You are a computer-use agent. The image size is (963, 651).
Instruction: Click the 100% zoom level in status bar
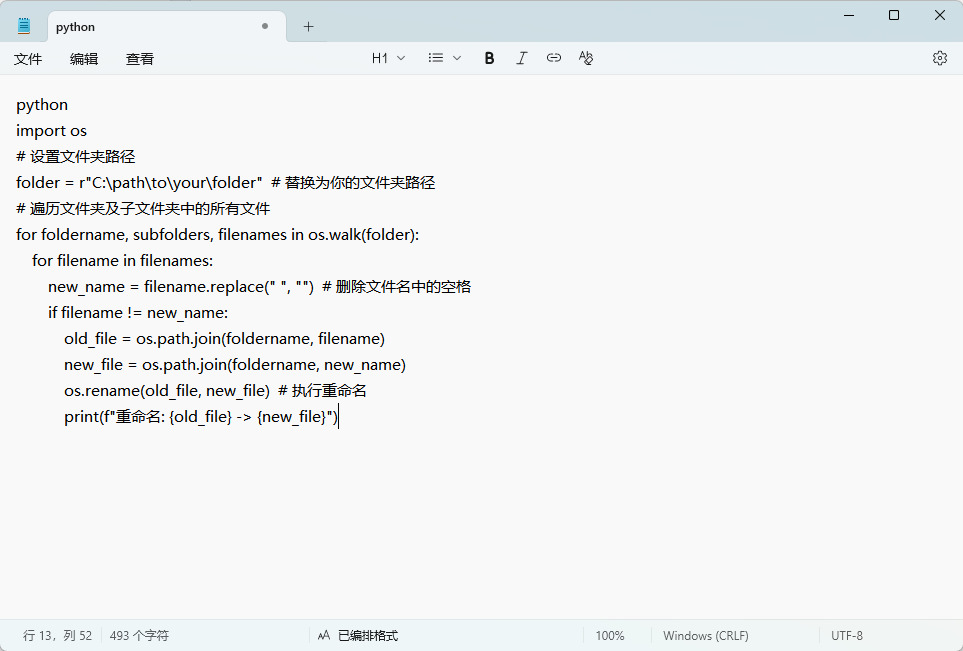(x=610, y=635)
